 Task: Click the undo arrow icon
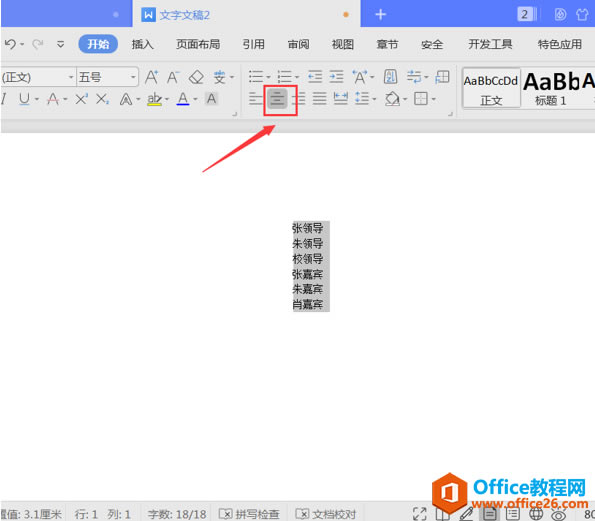[x=10, y=44]
